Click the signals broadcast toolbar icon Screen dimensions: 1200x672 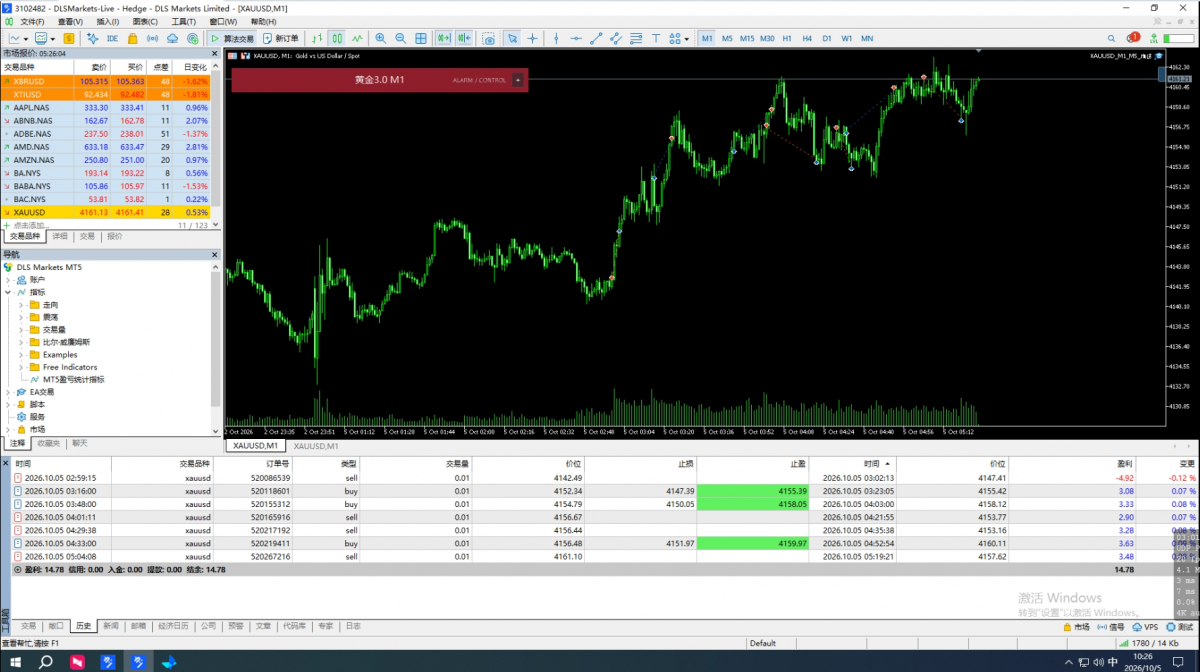[152, 38]
